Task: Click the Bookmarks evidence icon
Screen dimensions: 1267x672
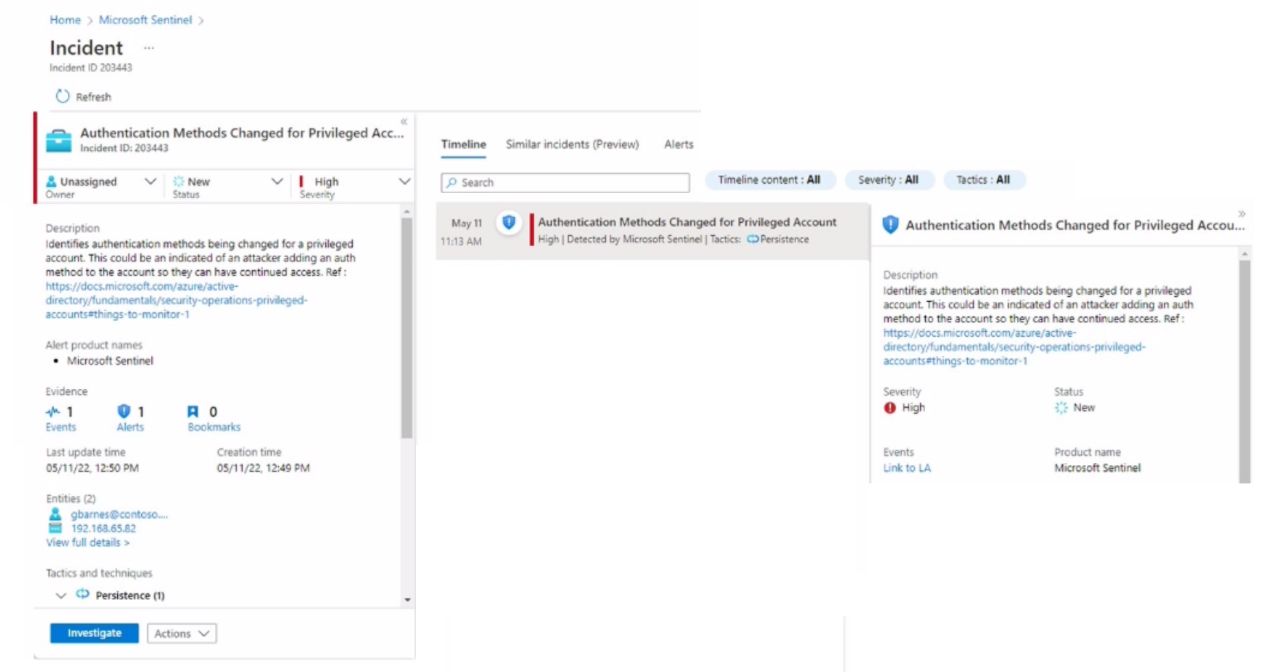Action: pos(194,411)
